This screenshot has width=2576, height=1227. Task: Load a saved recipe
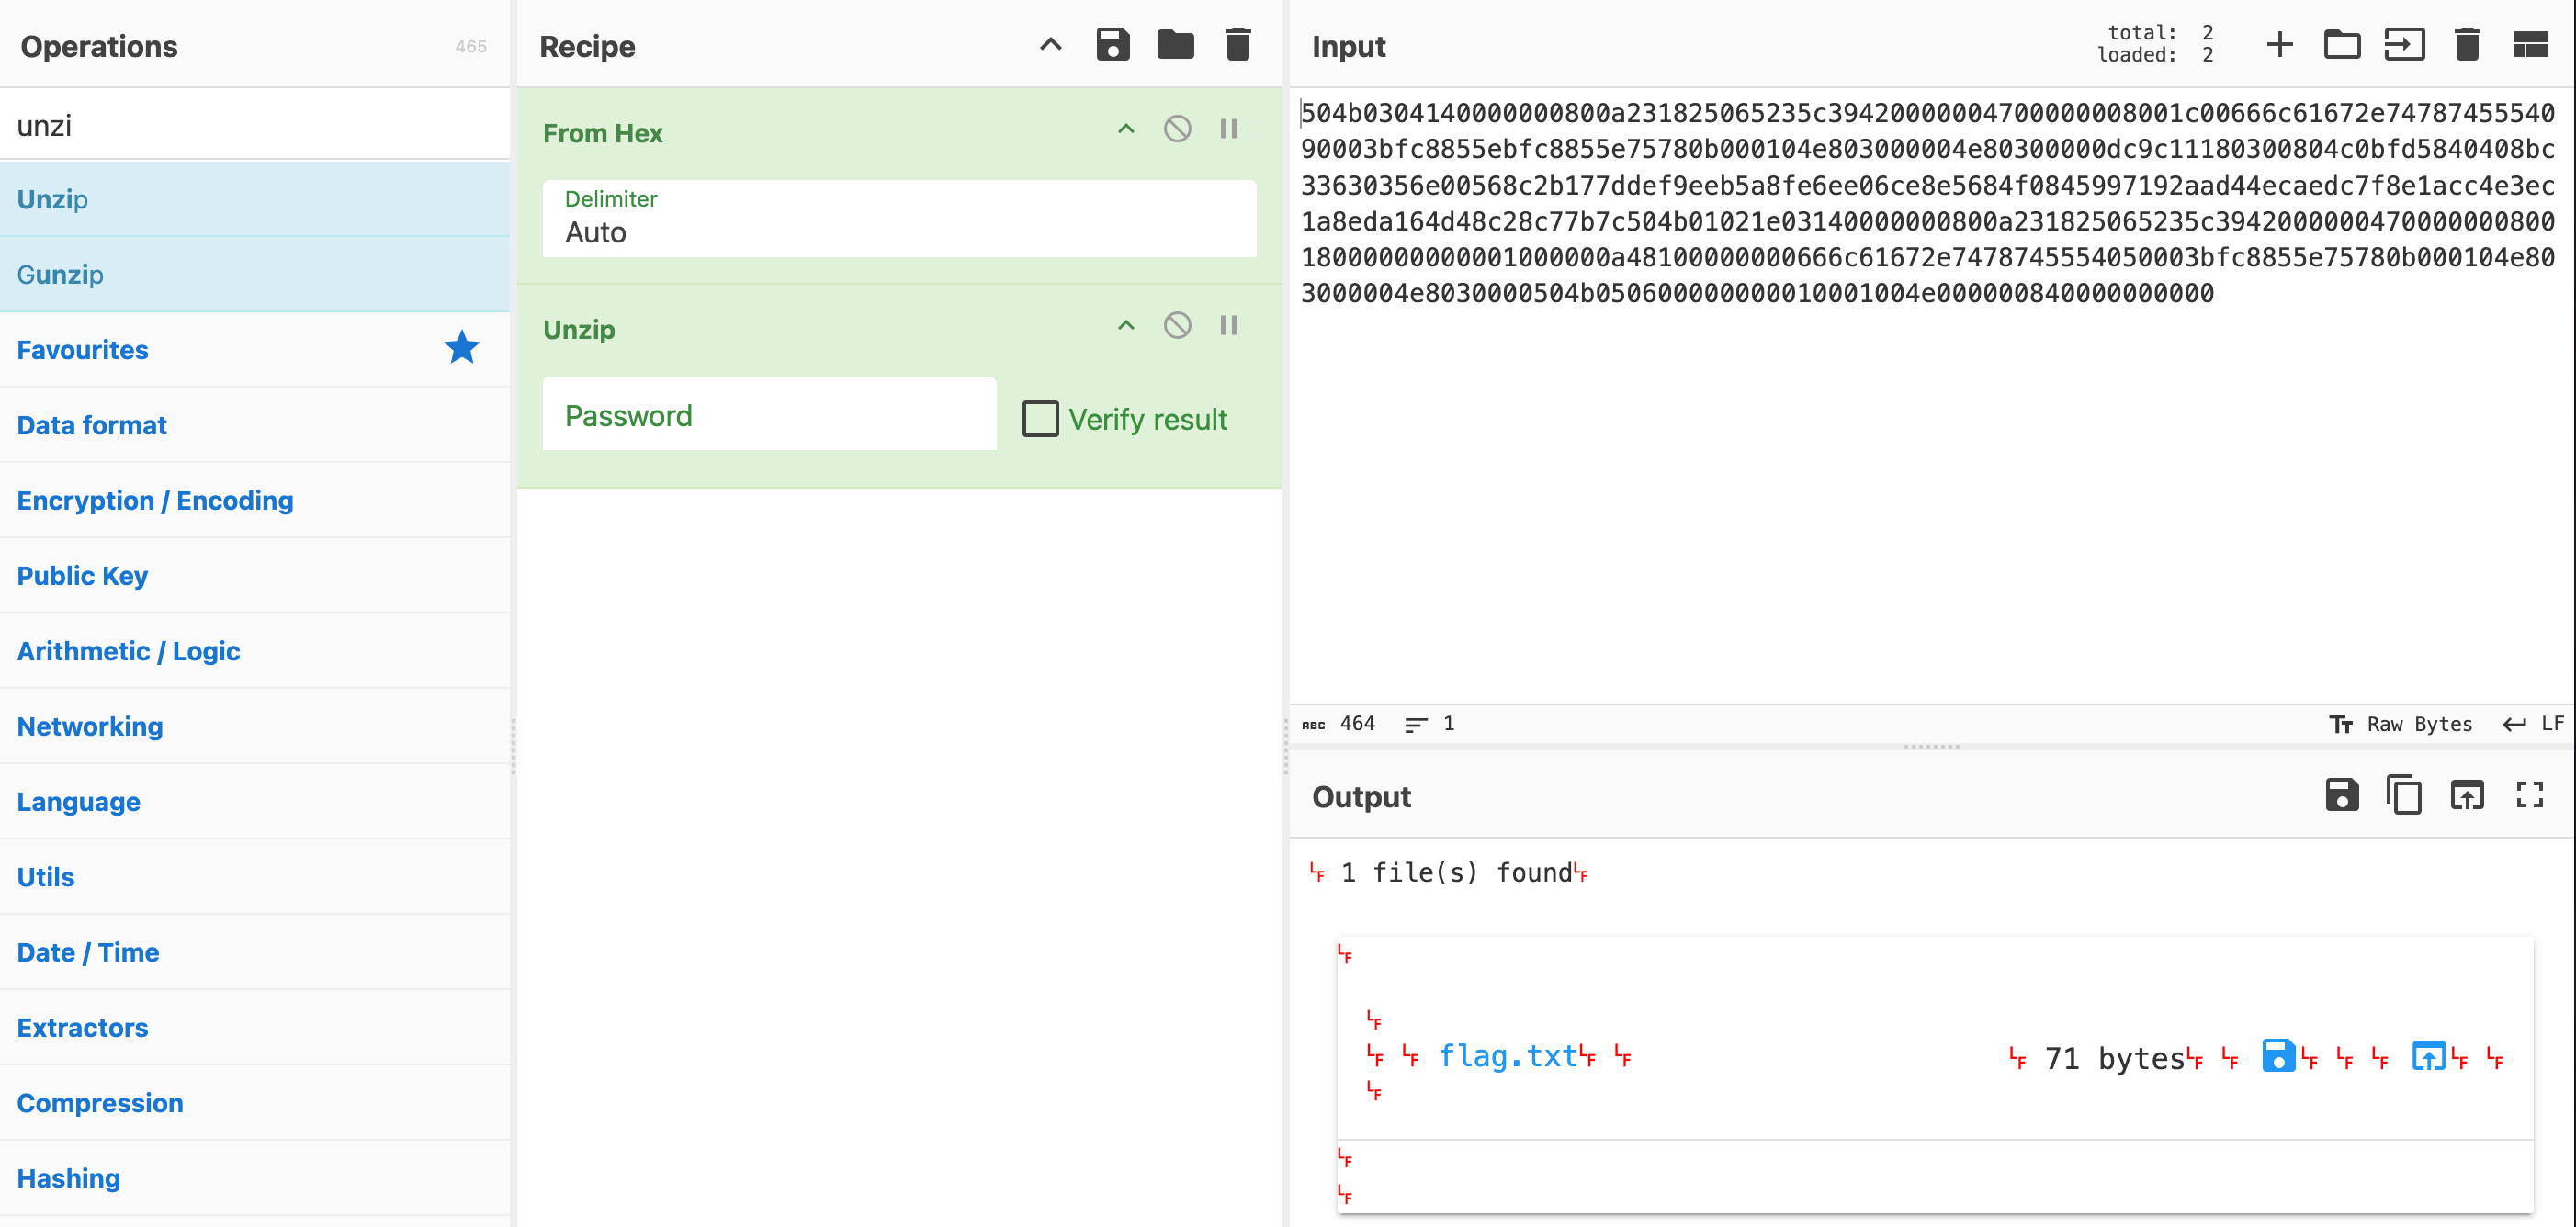pos(1175,45)
